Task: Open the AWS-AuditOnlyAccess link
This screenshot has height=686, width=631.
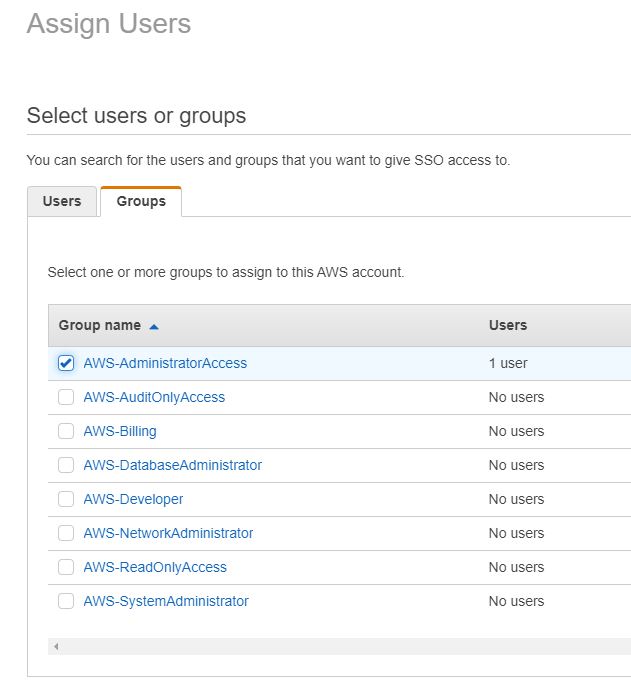Action: tap(154, 397)
